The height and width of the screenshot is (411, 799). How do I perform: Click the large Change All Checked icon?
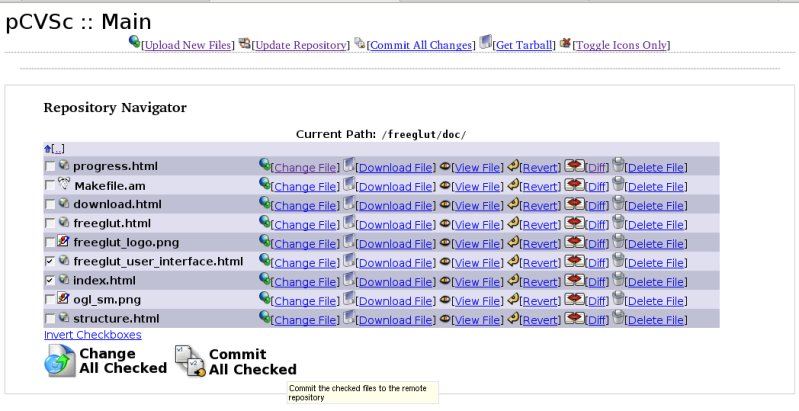[x=59, y=361]
